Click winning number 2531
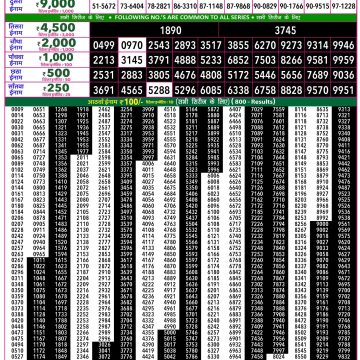 pos(104,75)
